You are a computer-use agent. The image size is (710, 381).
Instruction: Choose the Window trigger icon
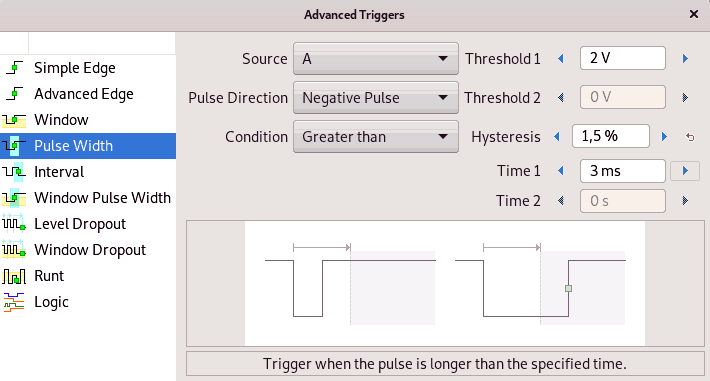coord(14,120)
